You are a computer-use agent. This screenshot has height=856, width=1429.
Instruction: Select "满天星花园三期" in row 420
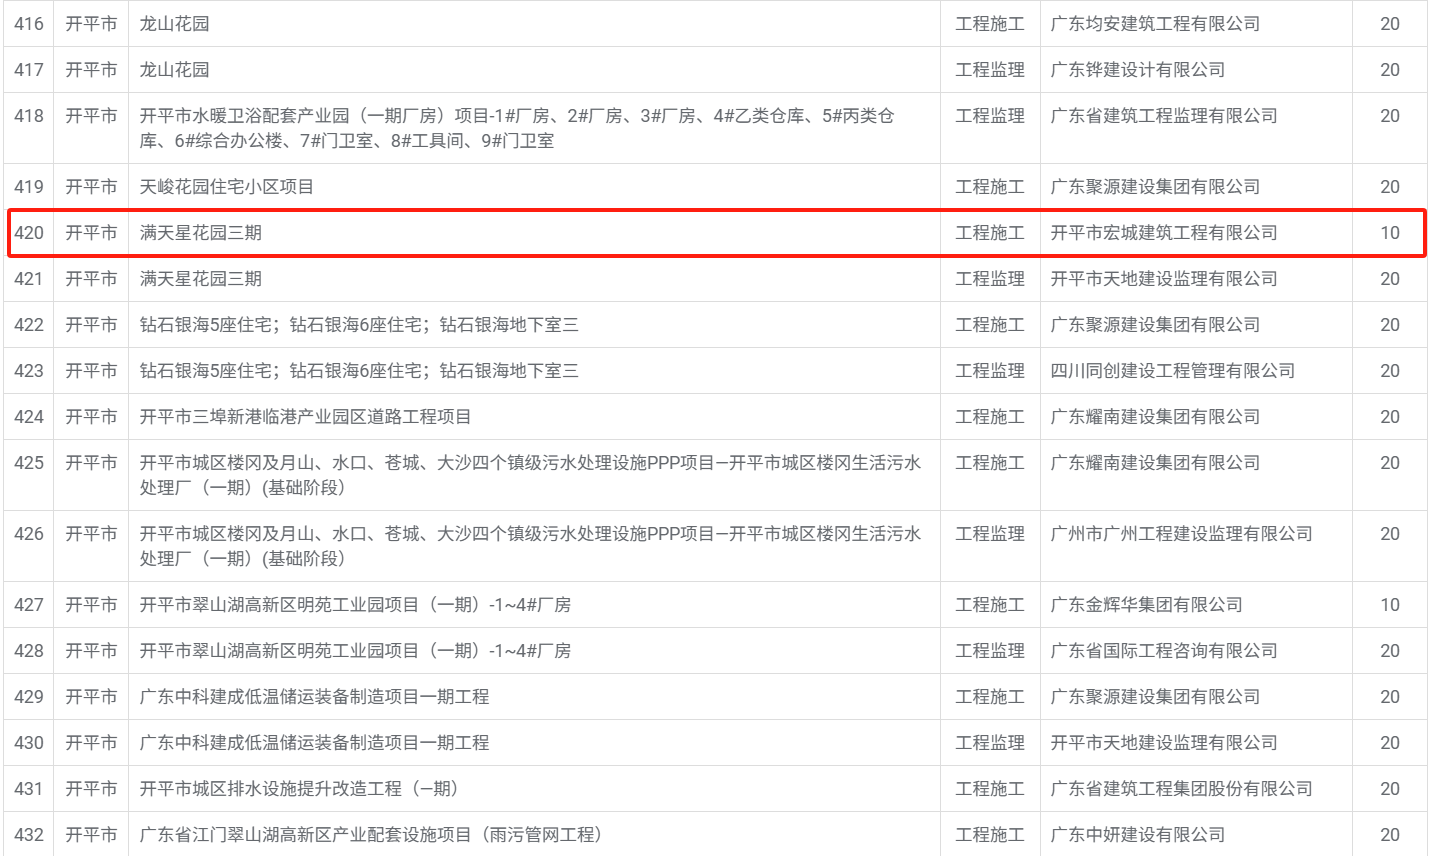click(x=201, y=233)
